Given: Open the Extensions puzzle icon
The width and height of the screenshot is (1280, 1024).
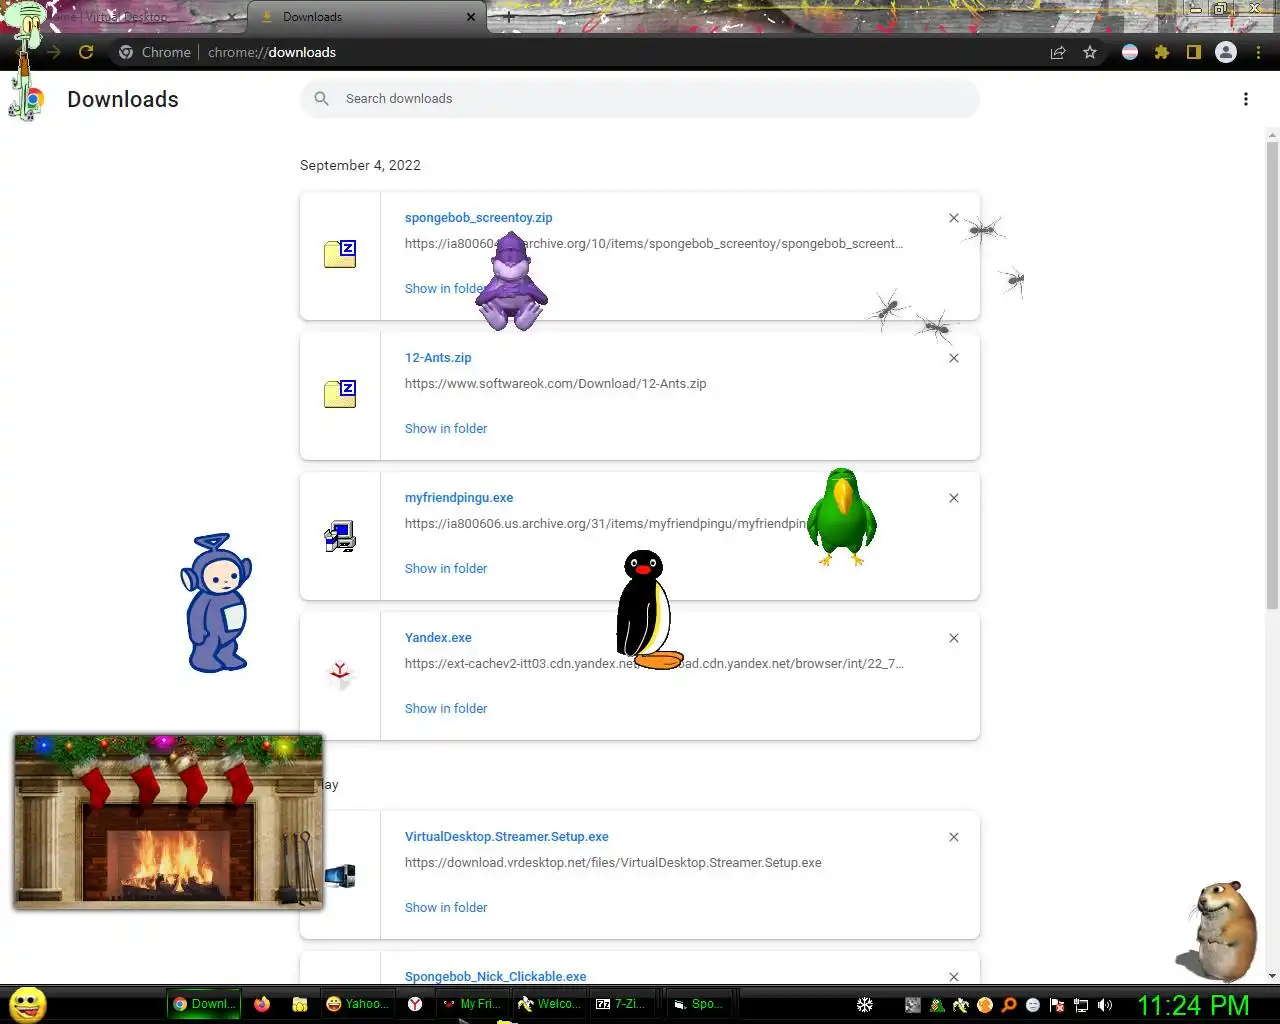Looking at the screenshot, I should (x=1162, y=52).
